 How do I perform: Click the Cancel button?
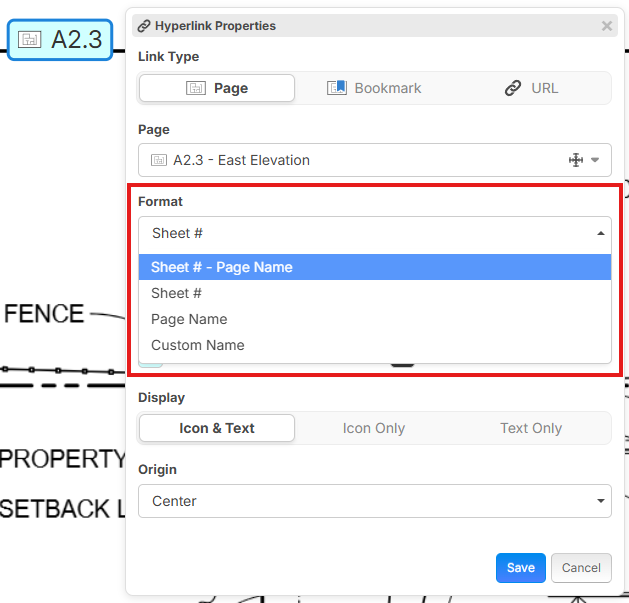[581, 568]
